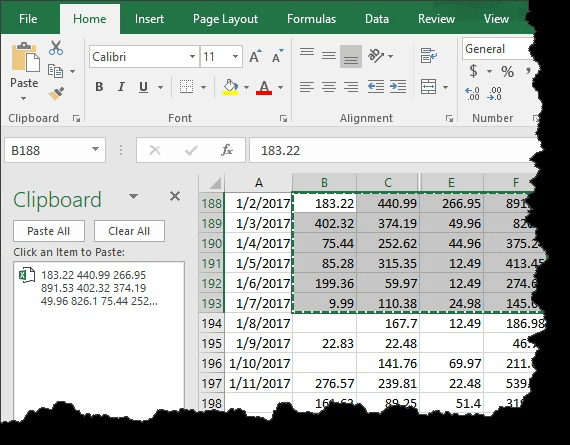Paste the clipboard item starting 183.22
570x445 pixels.
tap(99, 288)
